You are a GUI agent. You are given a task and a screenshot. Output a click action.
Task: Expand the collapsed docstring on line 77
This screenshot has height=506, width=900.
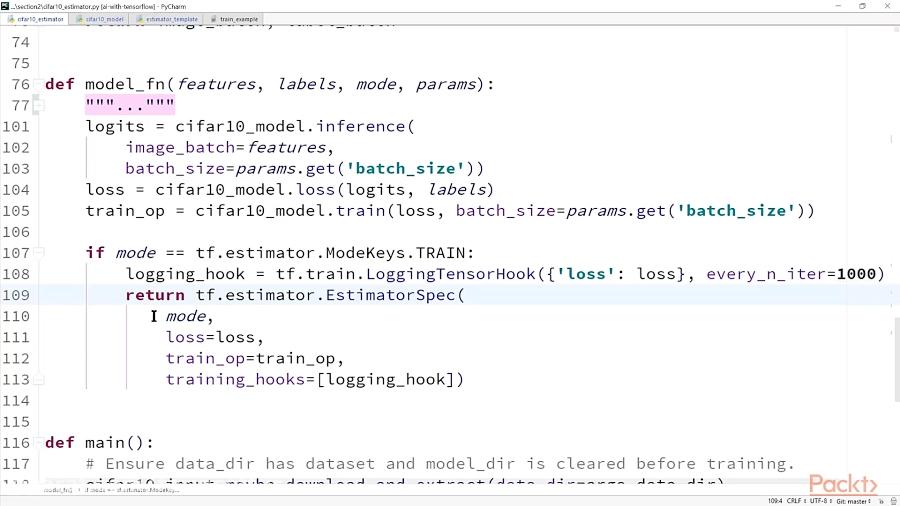click(40, 106)
